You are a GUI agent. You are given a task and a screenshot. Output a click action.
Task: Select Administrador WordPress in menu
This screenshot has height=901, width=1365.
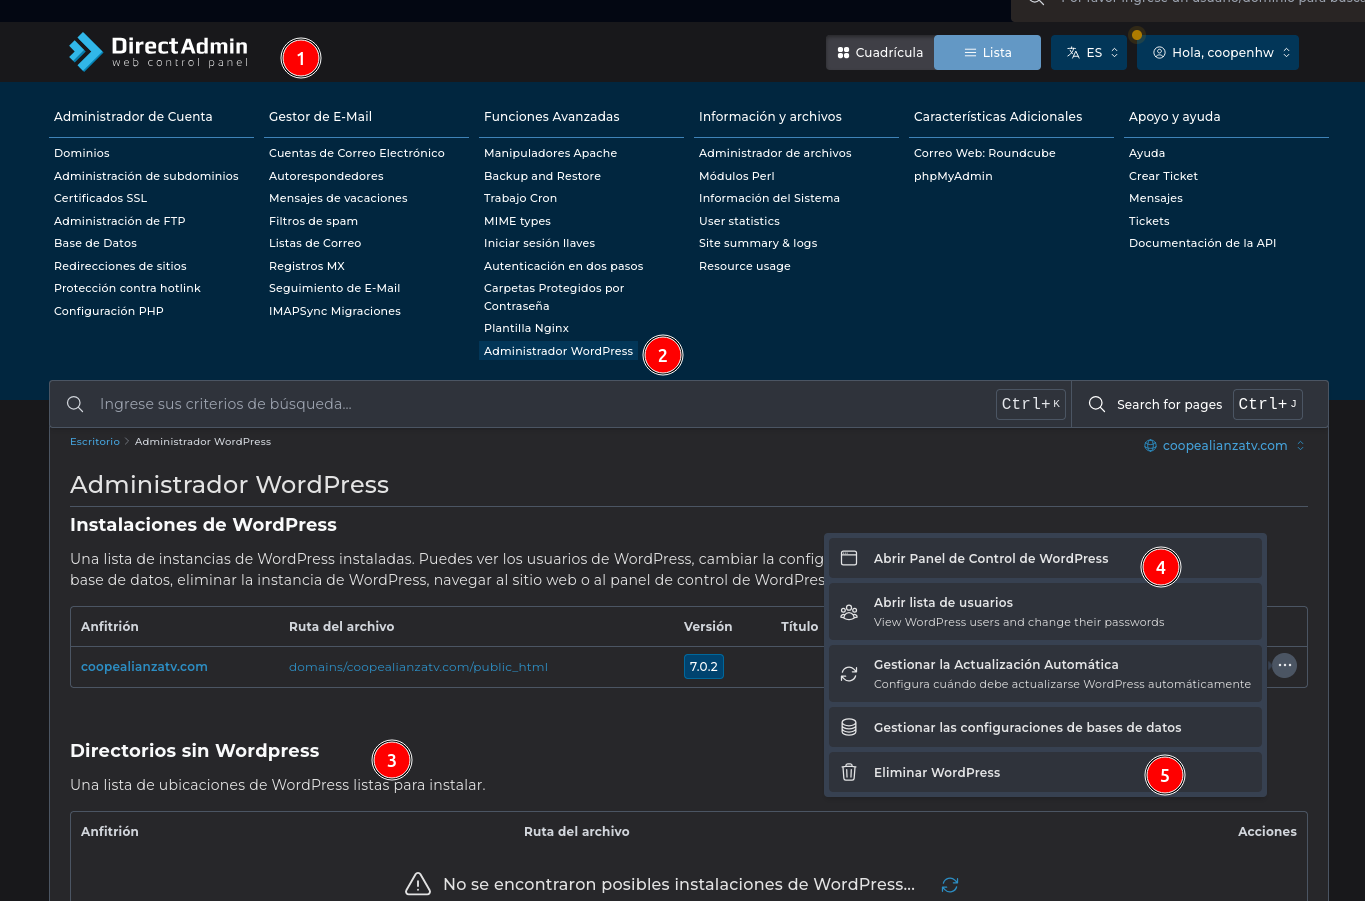(x=558, y=351)
